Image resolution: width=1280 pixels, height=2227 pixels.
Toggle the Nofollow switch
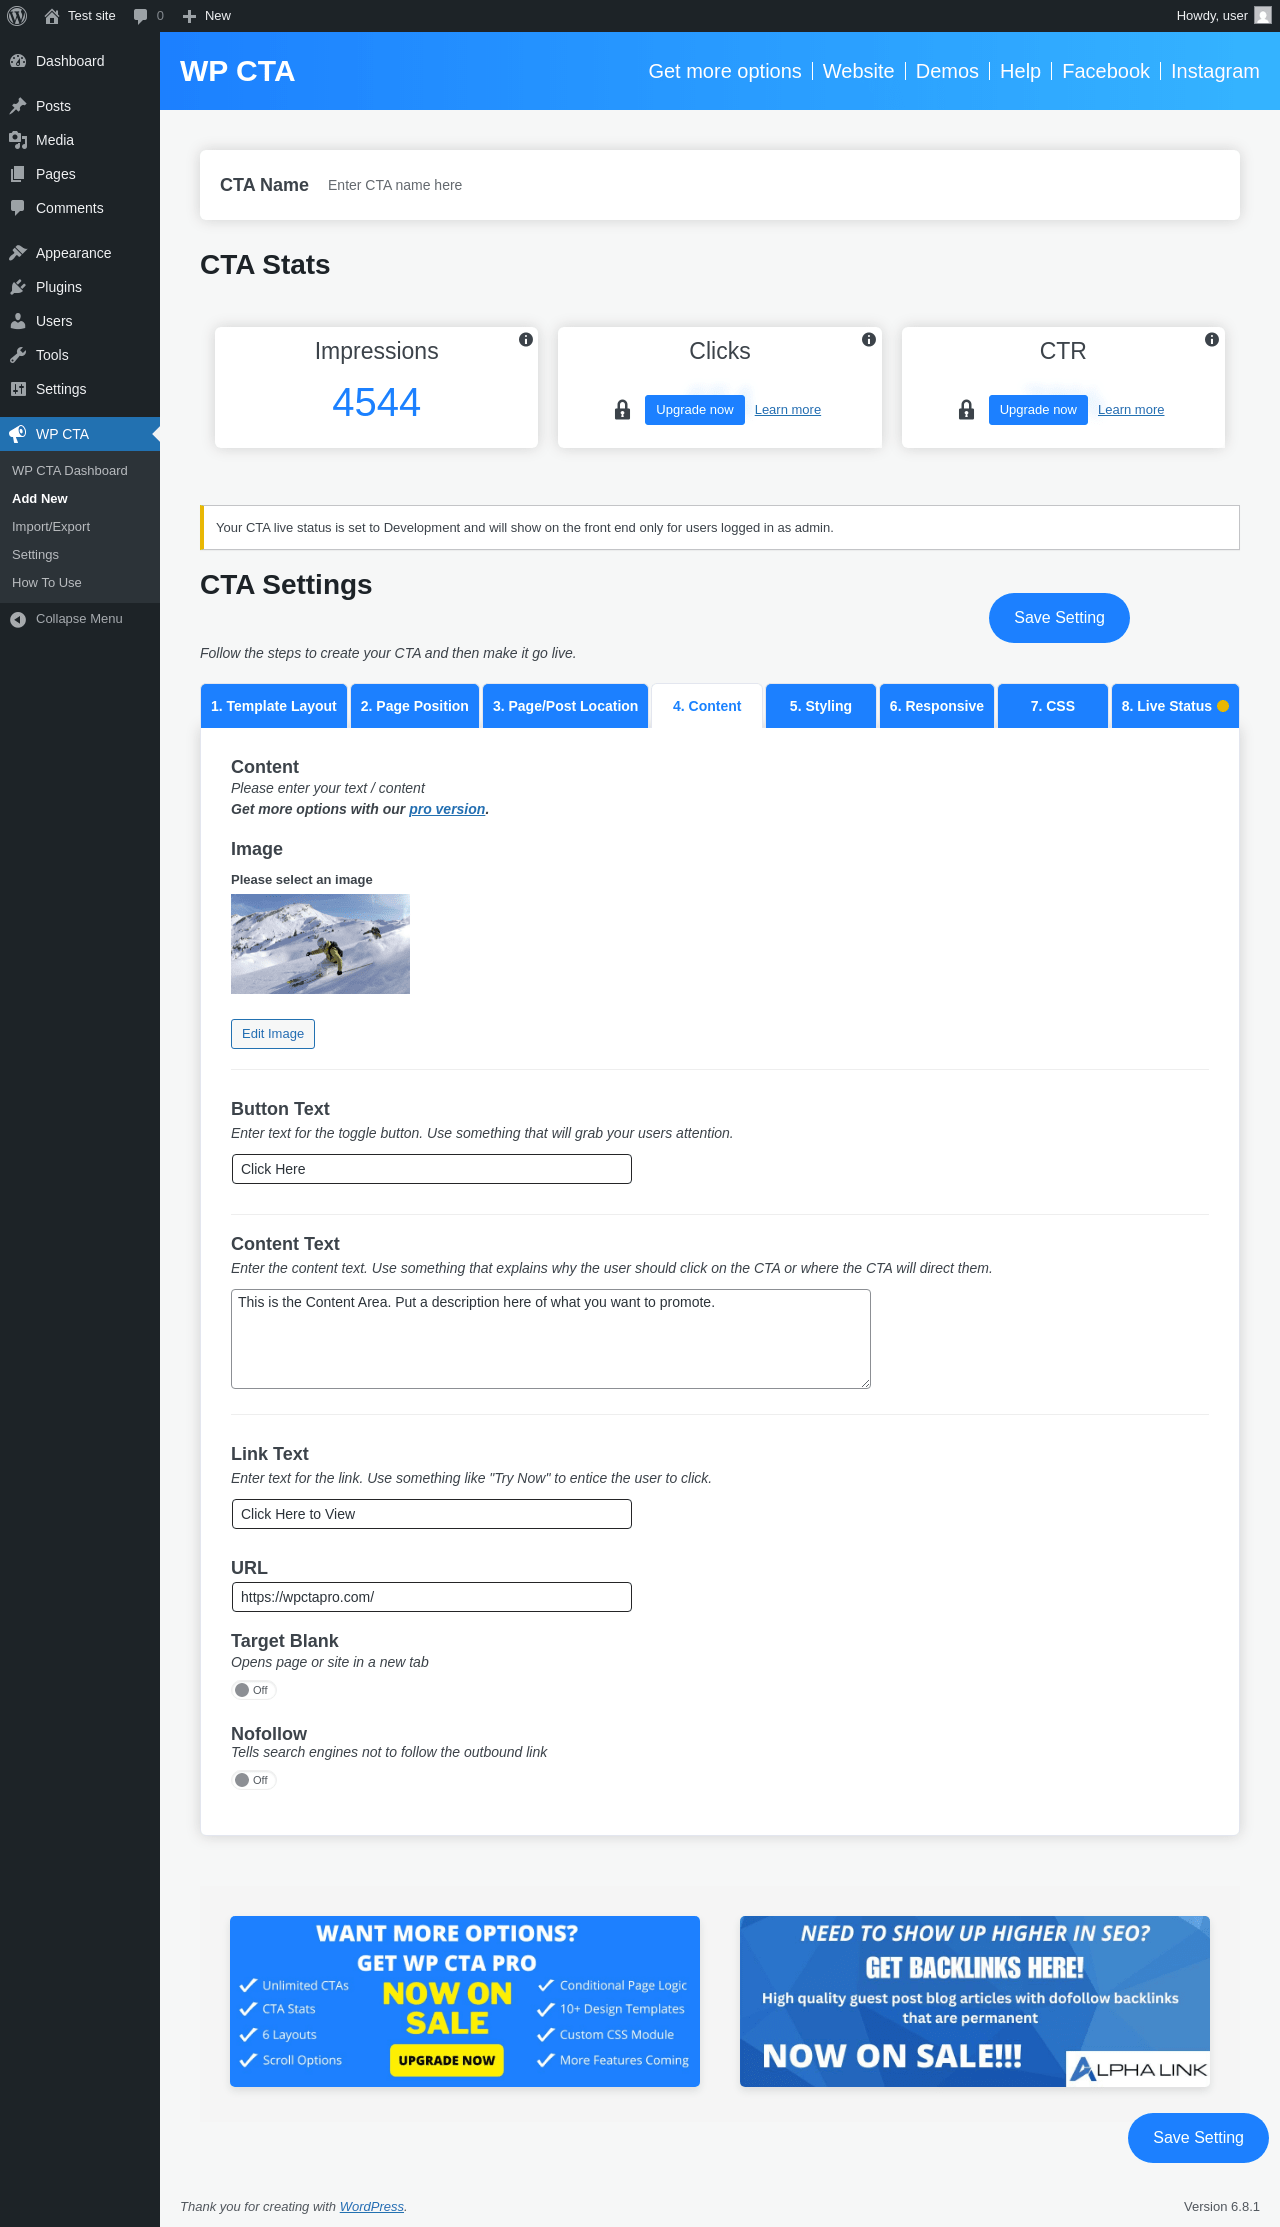[253, 1780]
